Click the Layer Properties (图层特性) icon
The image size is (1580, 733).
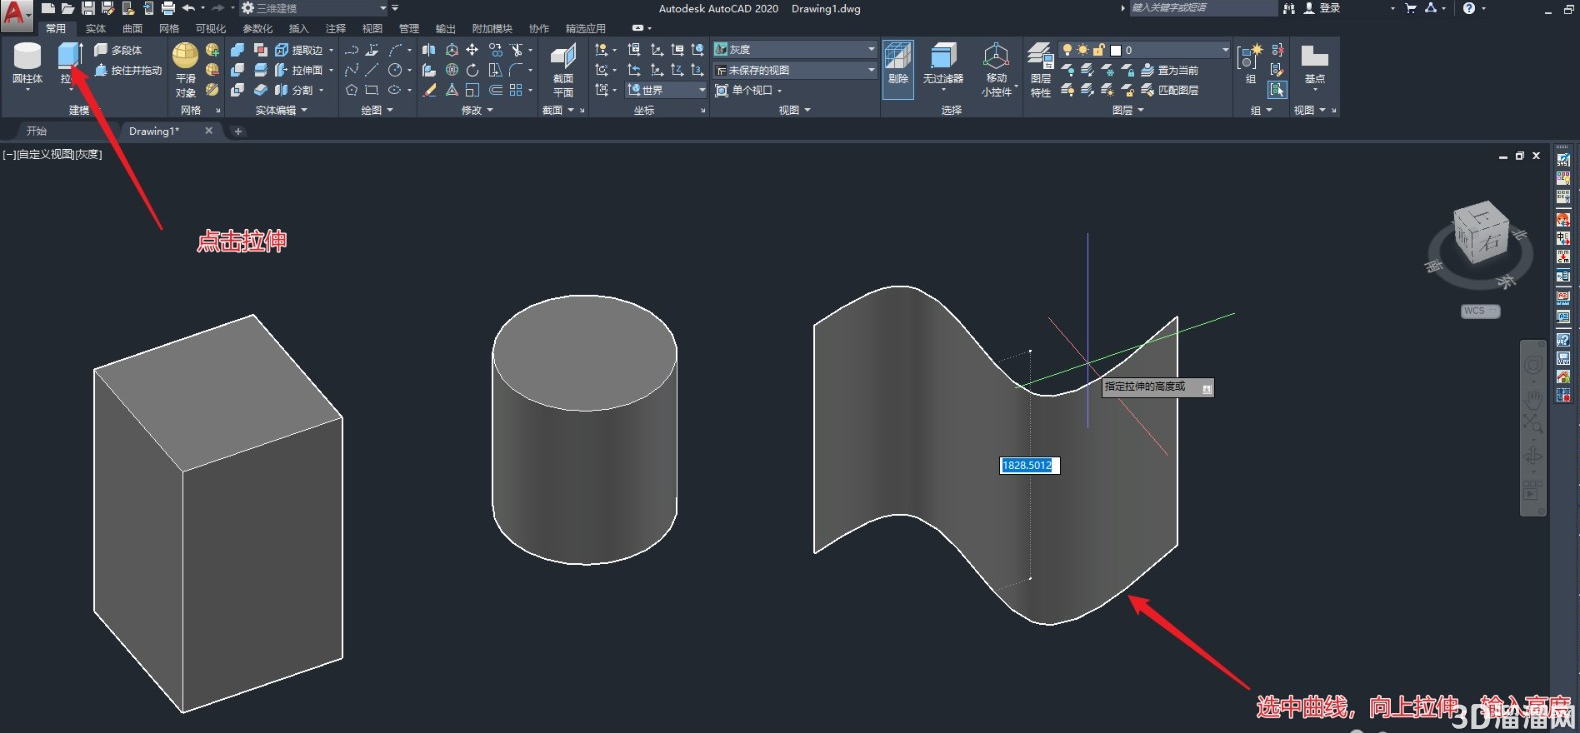pyautogui.click(x=1041, y=70)
